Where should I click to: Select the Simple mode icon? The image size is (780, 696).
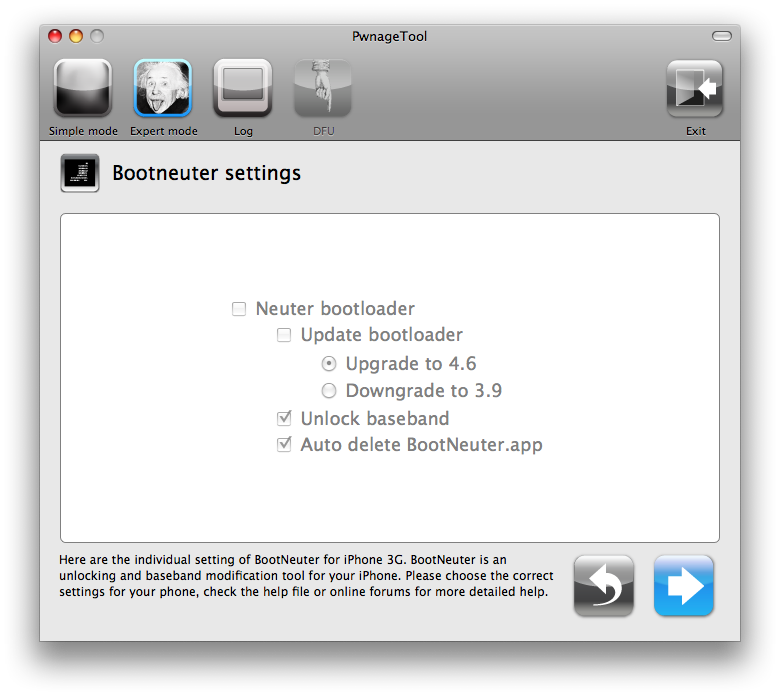[x=83, y=88]
